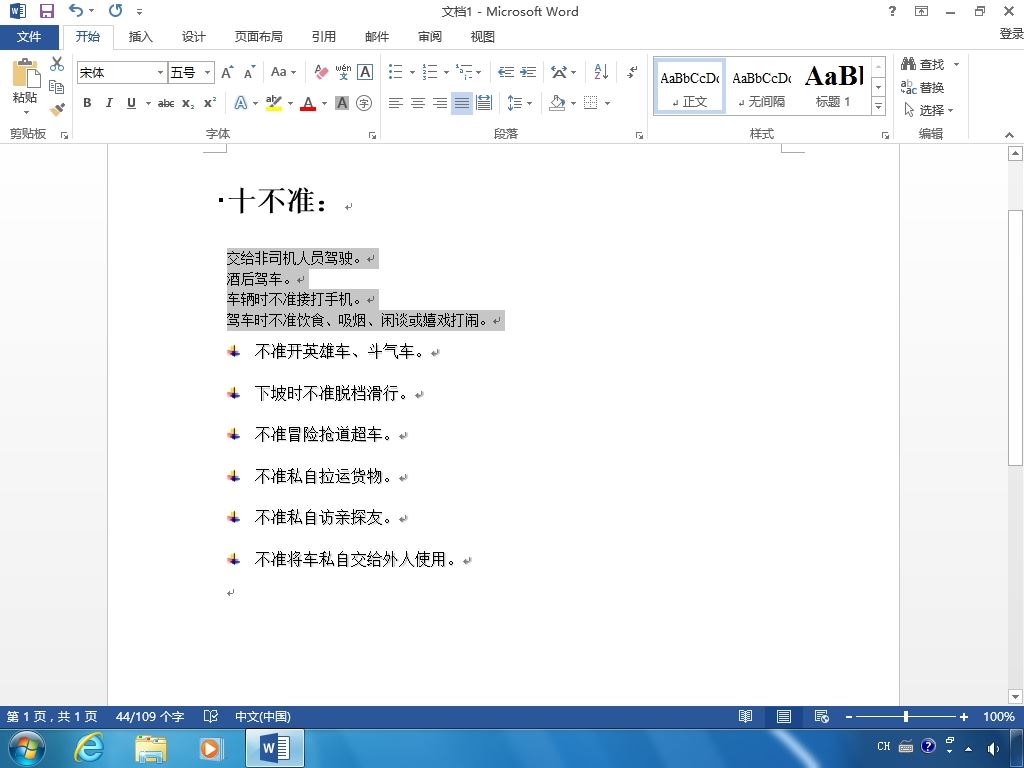Switch to Print Layout view
This screenshot has width=1024, height=768.
click(784, 716)
